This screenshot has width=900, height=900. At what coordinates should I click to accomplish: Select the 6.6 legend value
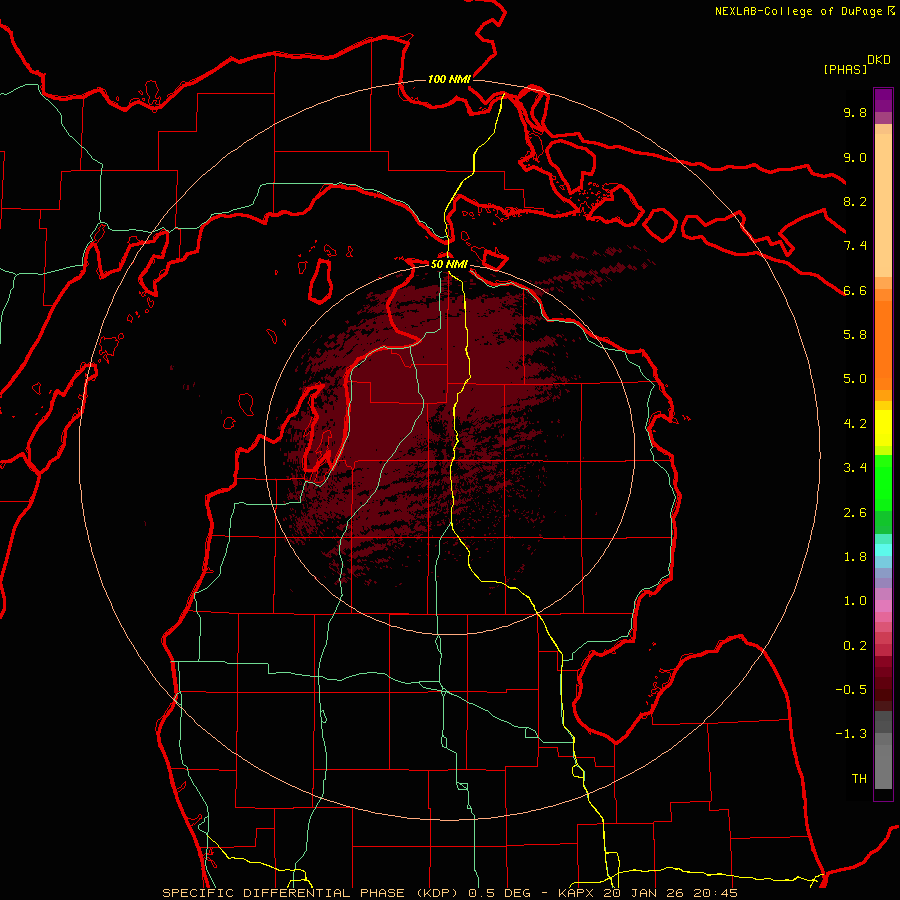pyautogui.click(x=855, y=290)
